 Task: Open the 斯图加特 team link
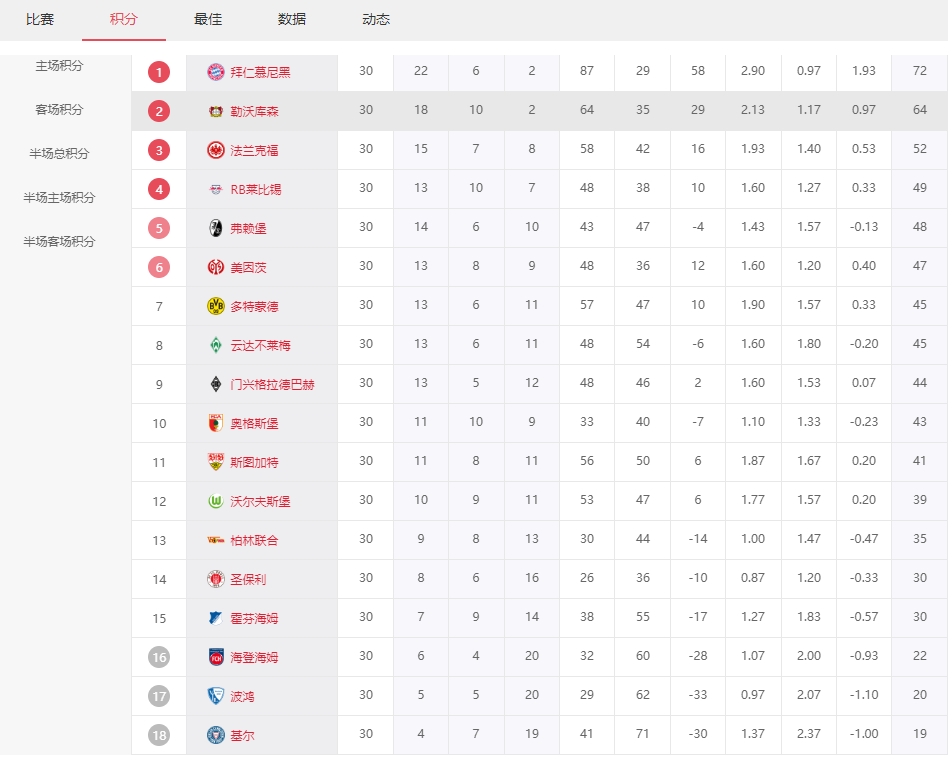tap(254, 462)
